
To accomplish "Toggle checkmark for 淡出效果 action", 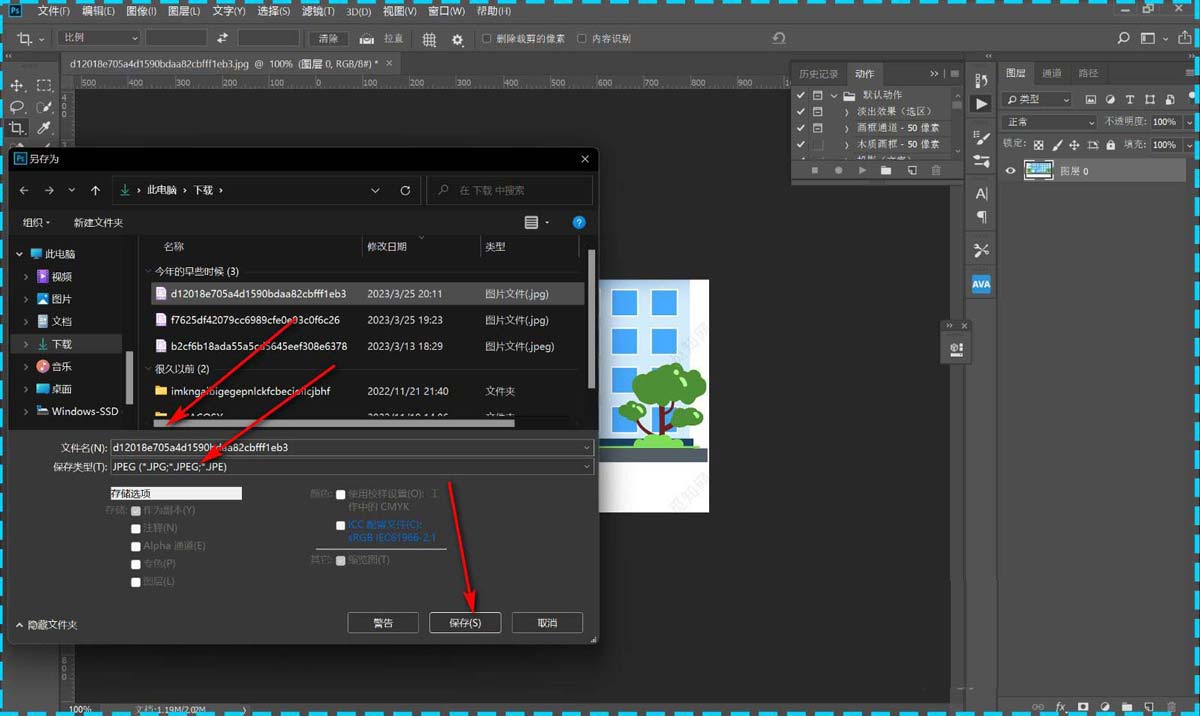I will (x=800, y=112).
